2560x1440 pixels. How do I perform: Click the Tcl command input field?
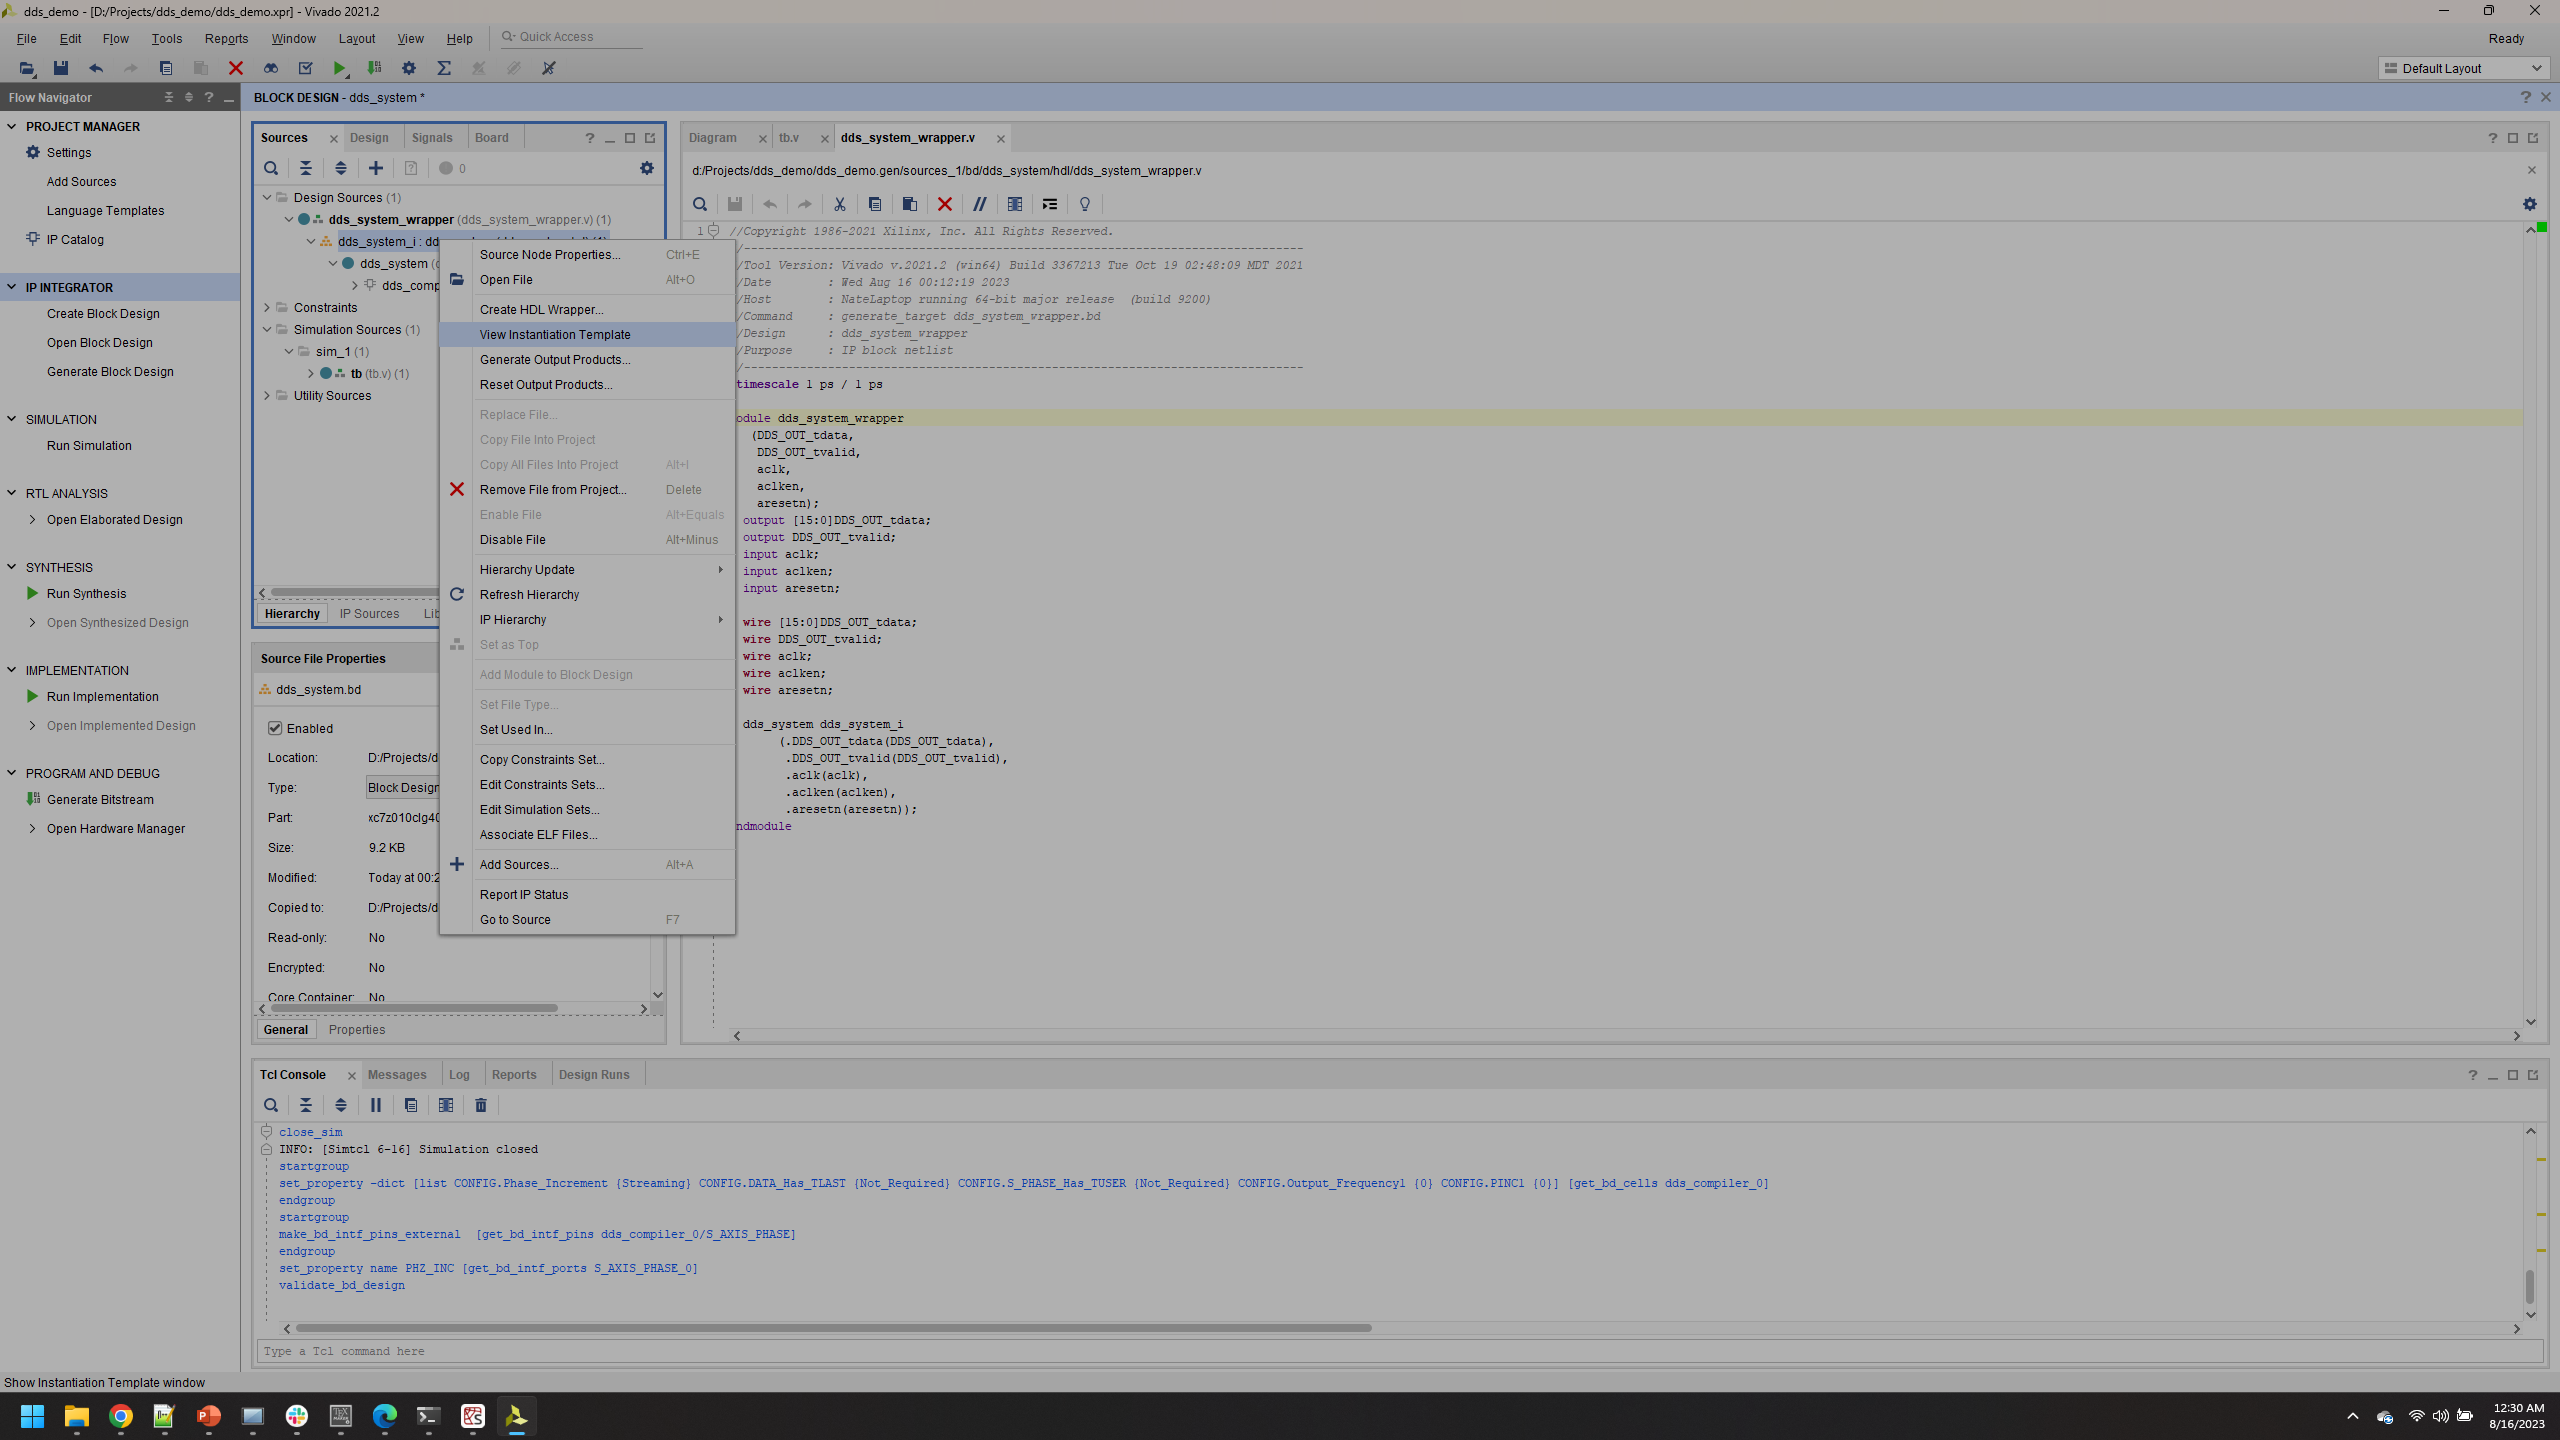tap(1400, 1352)
